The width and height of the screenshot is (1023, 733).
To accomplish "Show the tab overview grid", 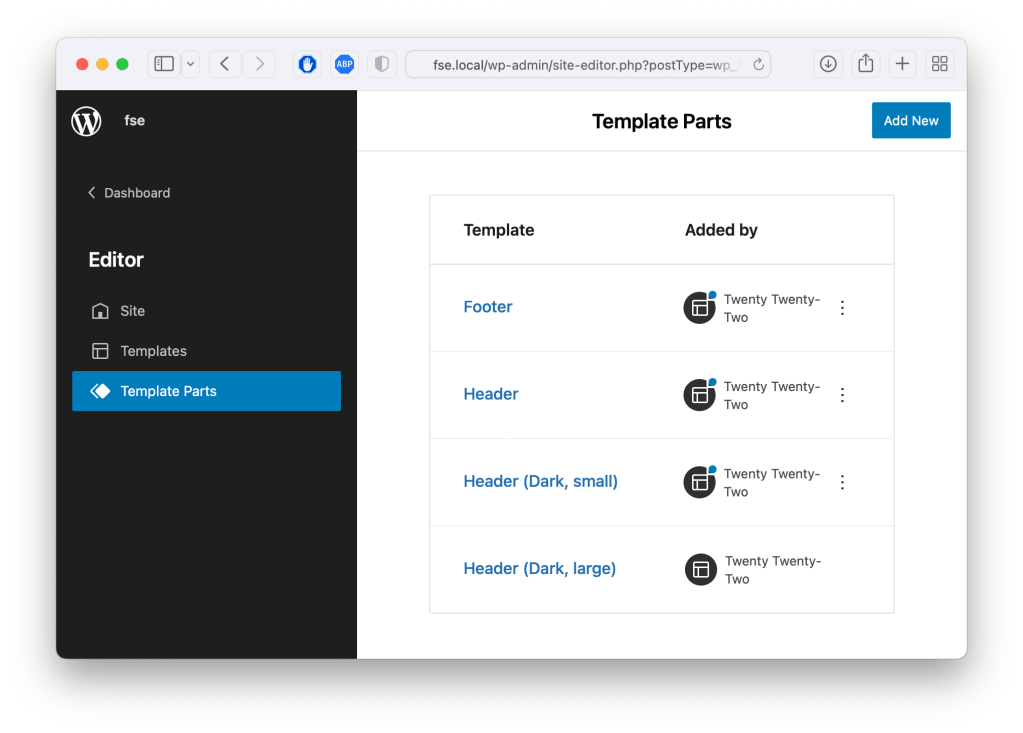I will click(x=939, y=64).
